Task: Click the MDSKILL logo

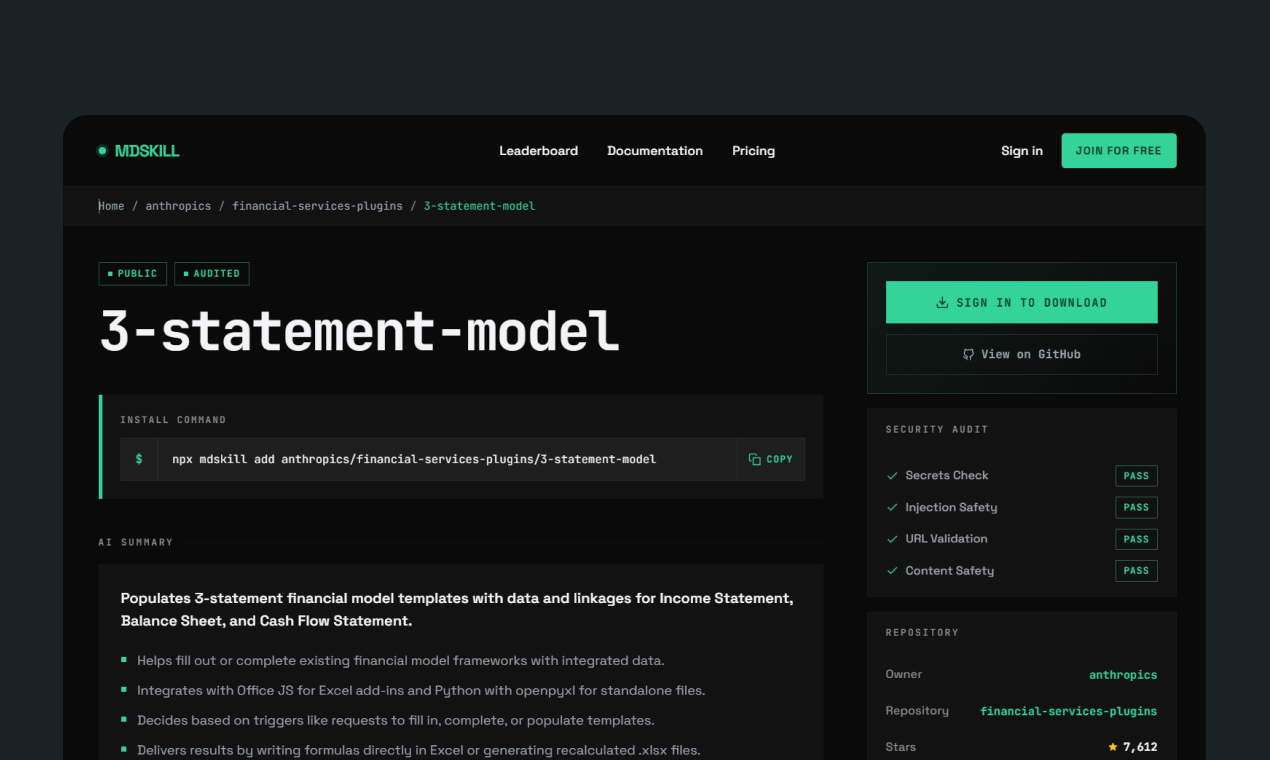Action: (138, 151)
